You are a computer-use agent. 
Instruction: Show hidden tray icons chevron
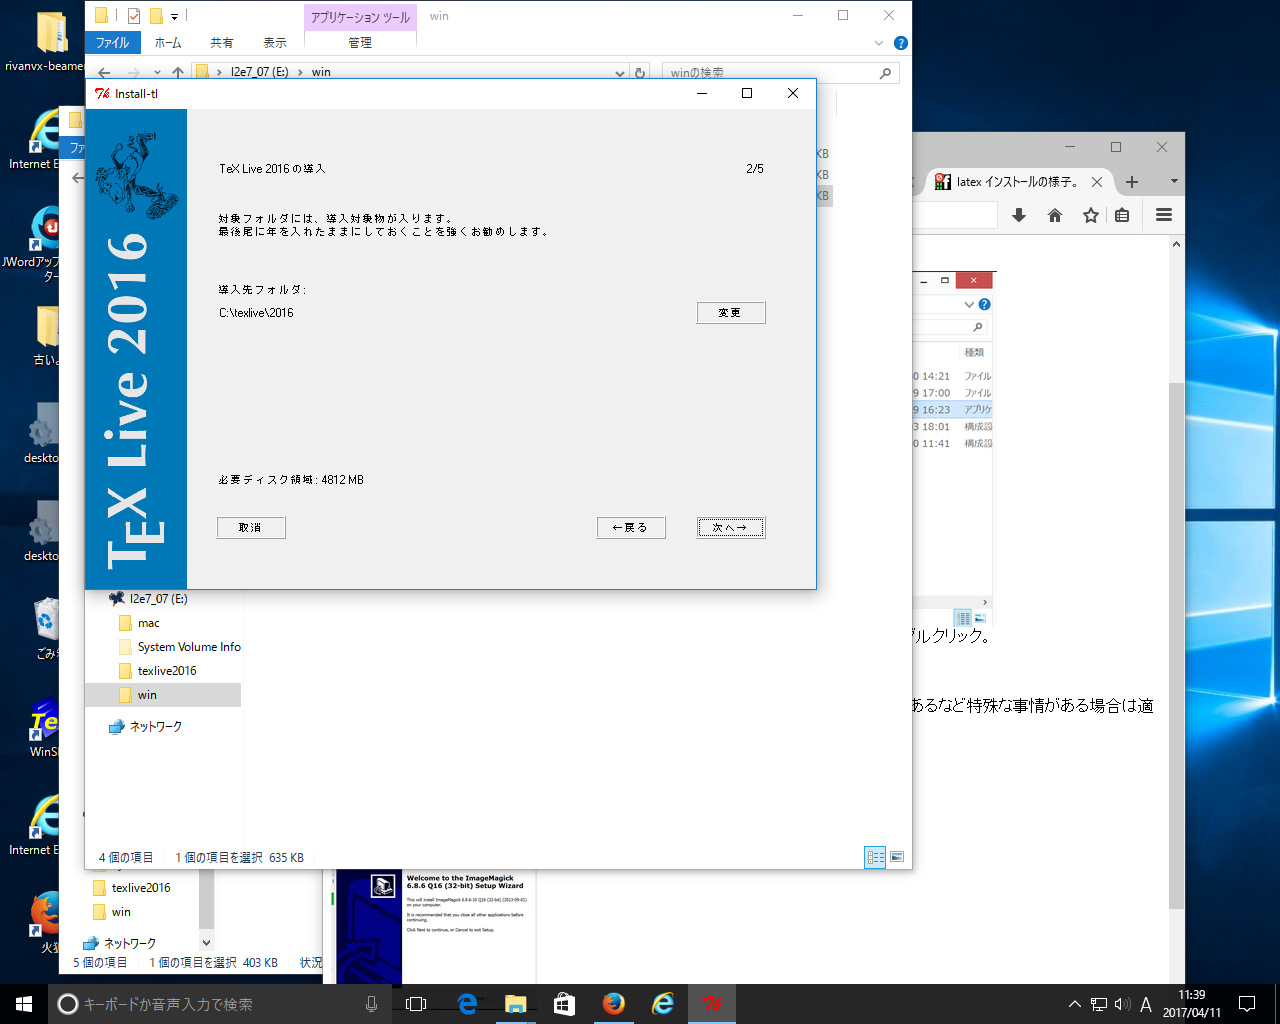coord(1075,1004)
